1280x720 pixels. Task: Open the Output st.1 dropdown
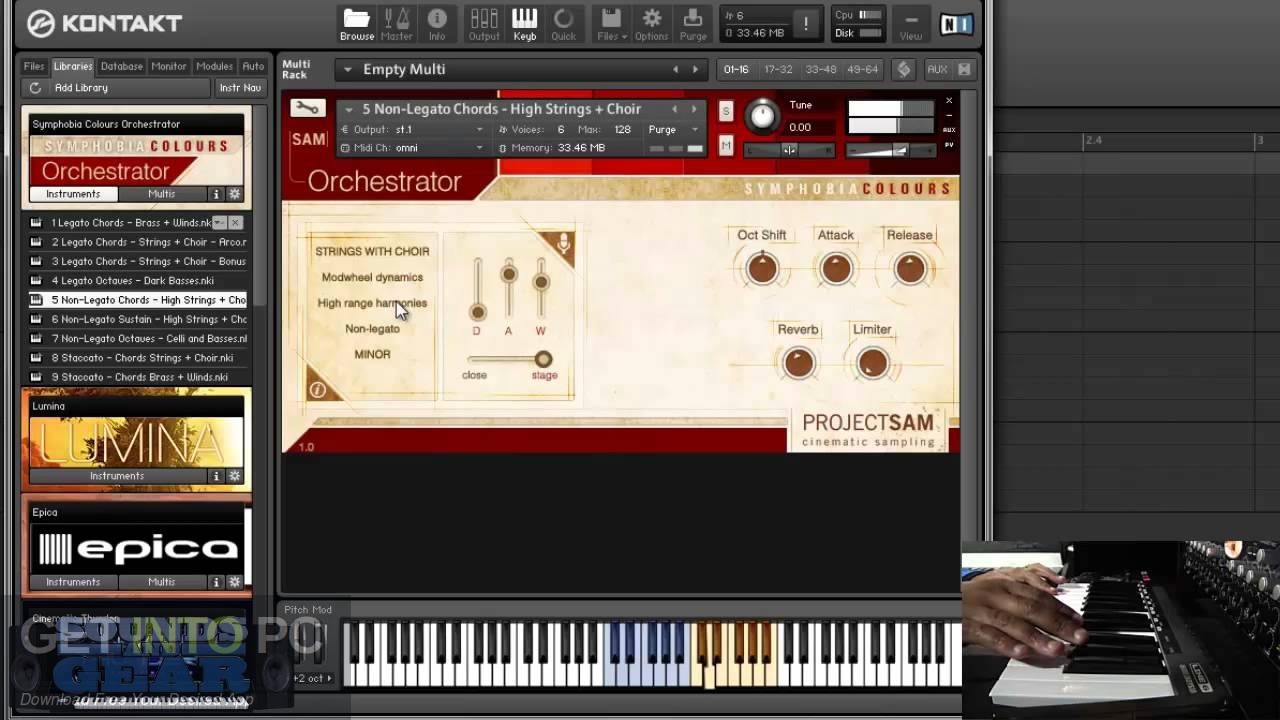click(411, 130)
